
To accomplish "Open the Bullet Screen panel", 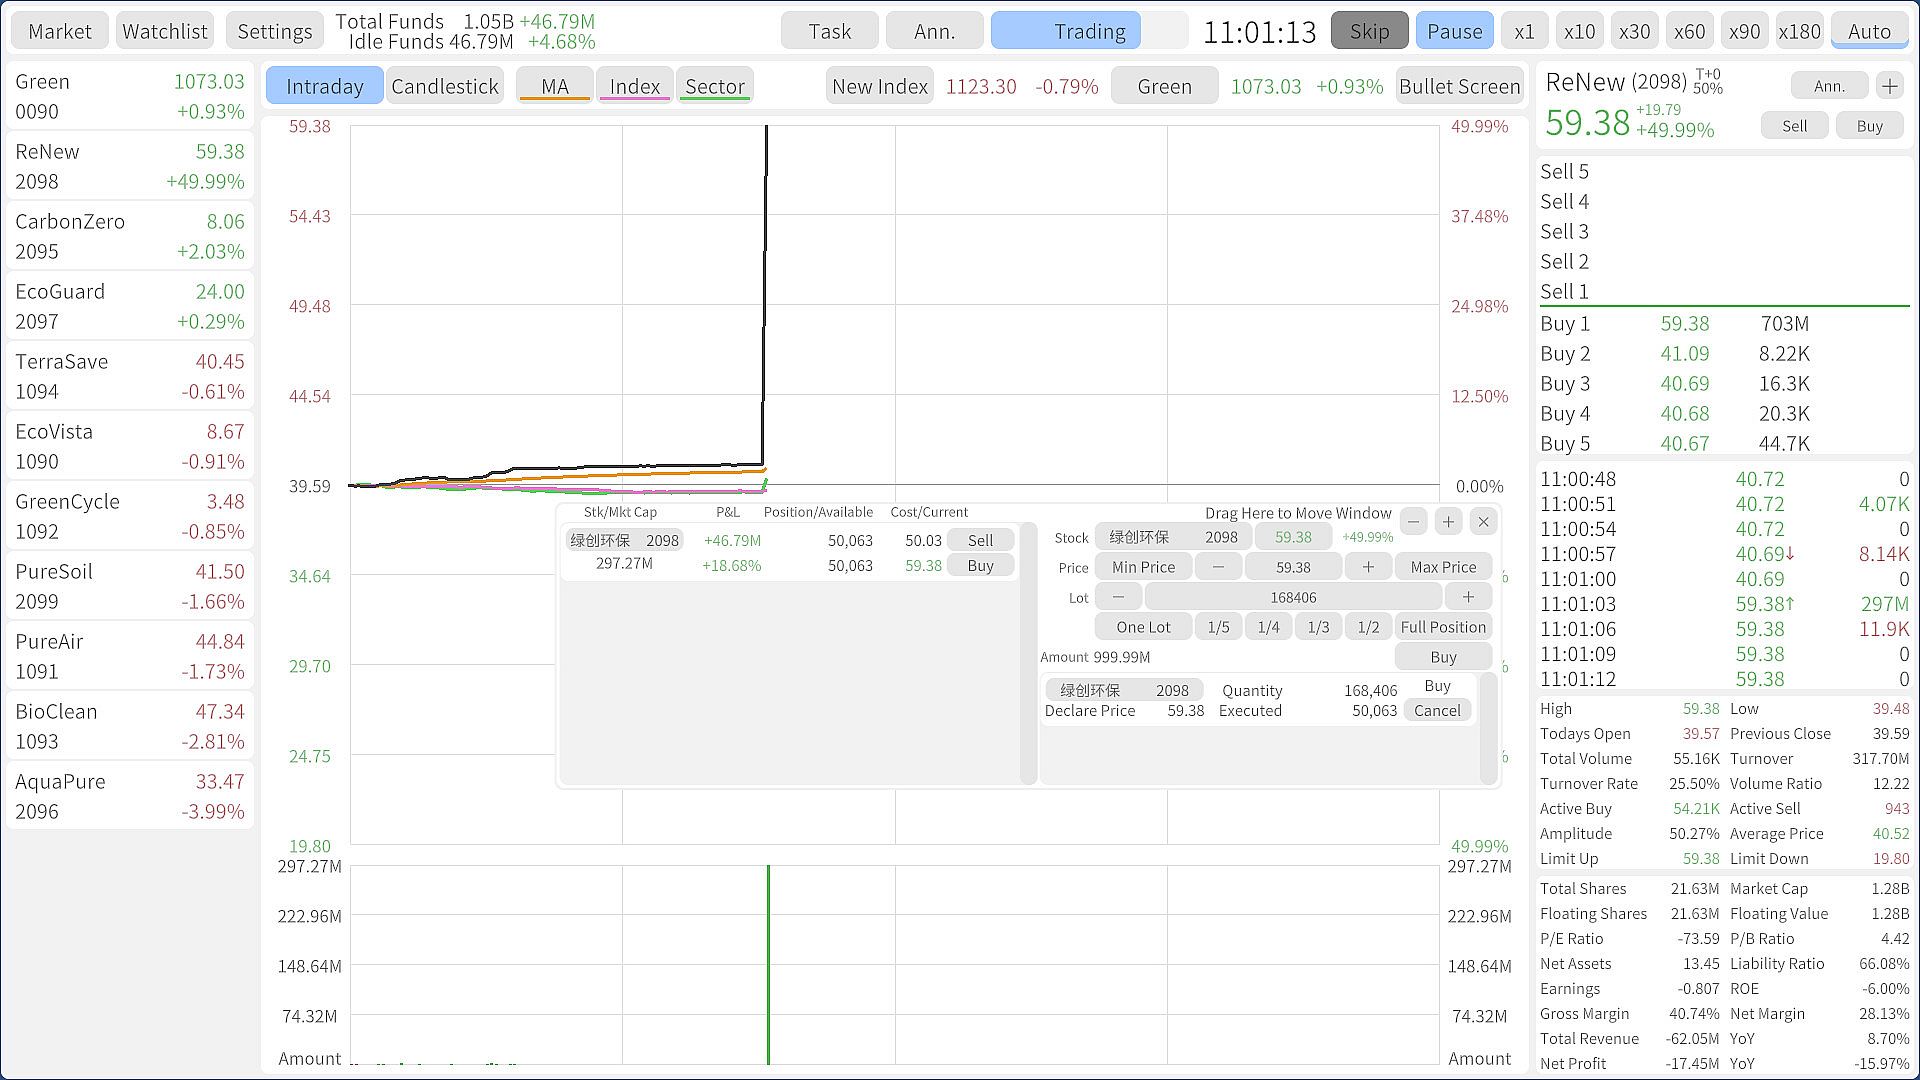I will tap(1459, 86).
